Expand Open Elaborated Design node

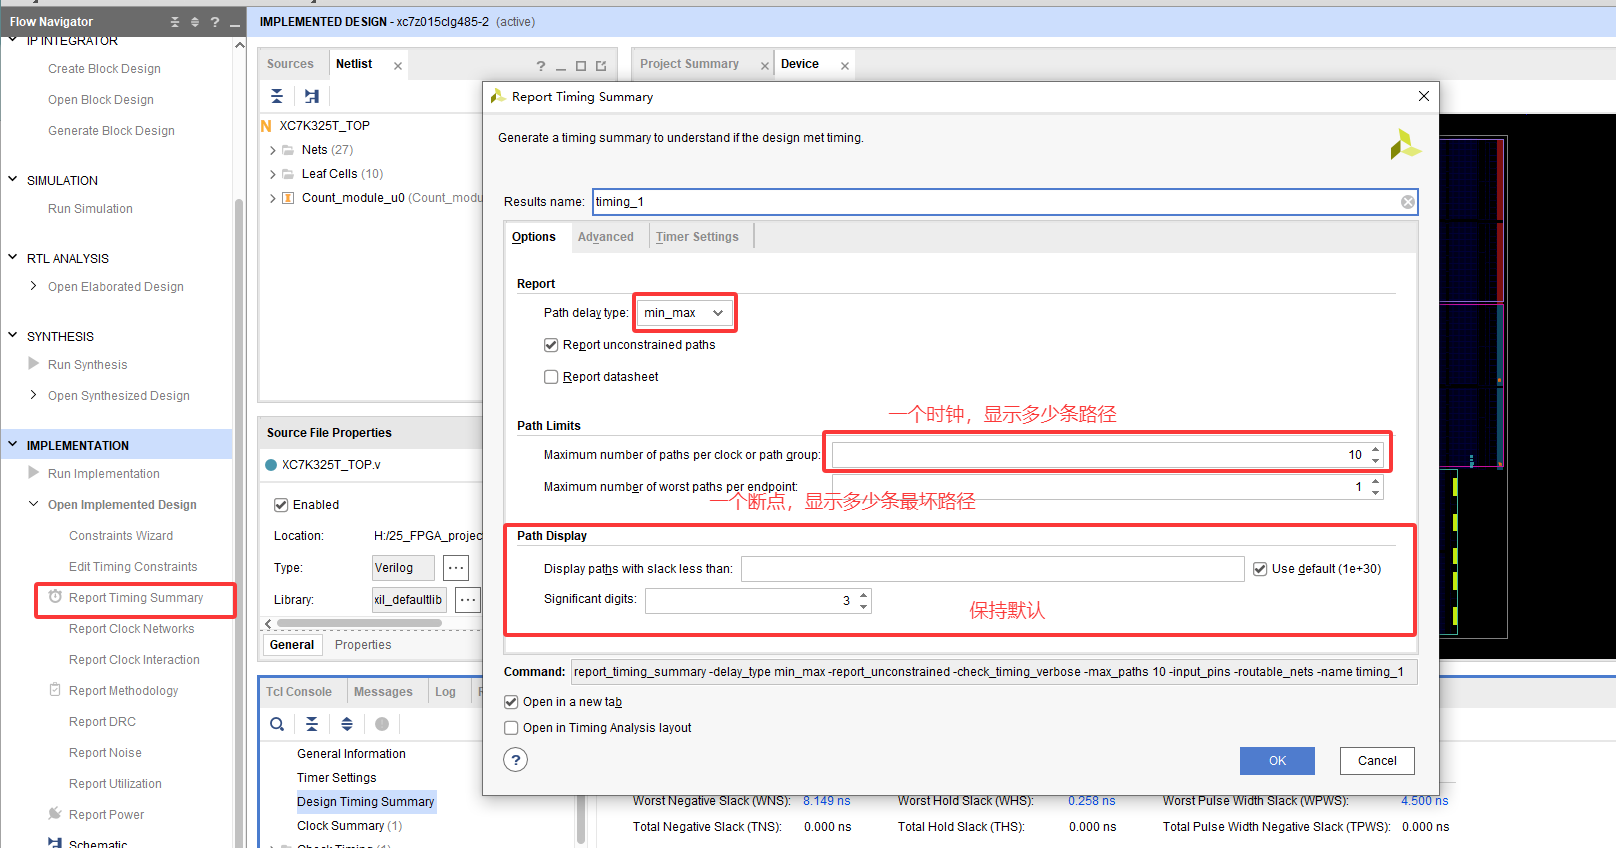click(34, 286)
